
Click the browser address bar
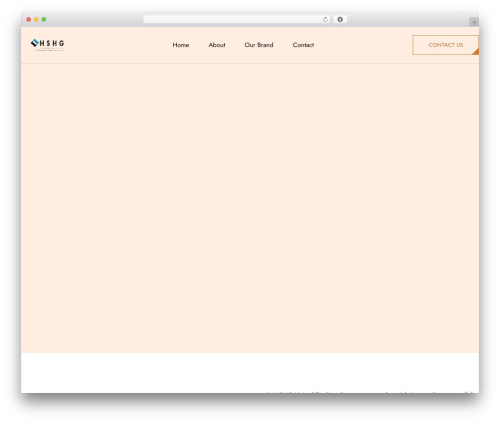236,19
